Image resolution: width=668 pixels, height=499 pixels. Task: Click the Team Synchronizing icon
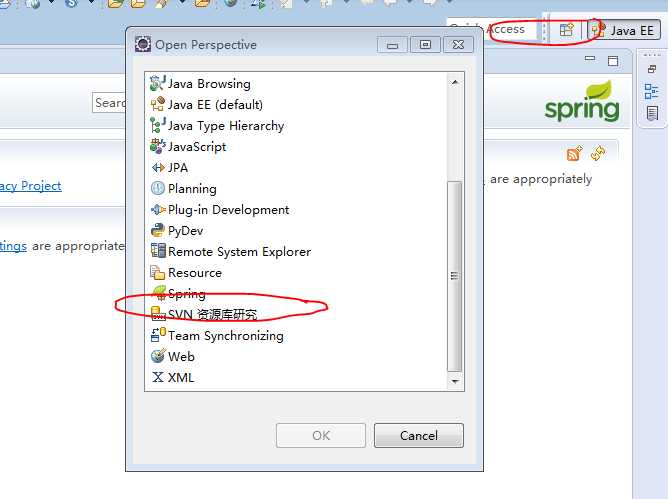click(x=158, y=335)
